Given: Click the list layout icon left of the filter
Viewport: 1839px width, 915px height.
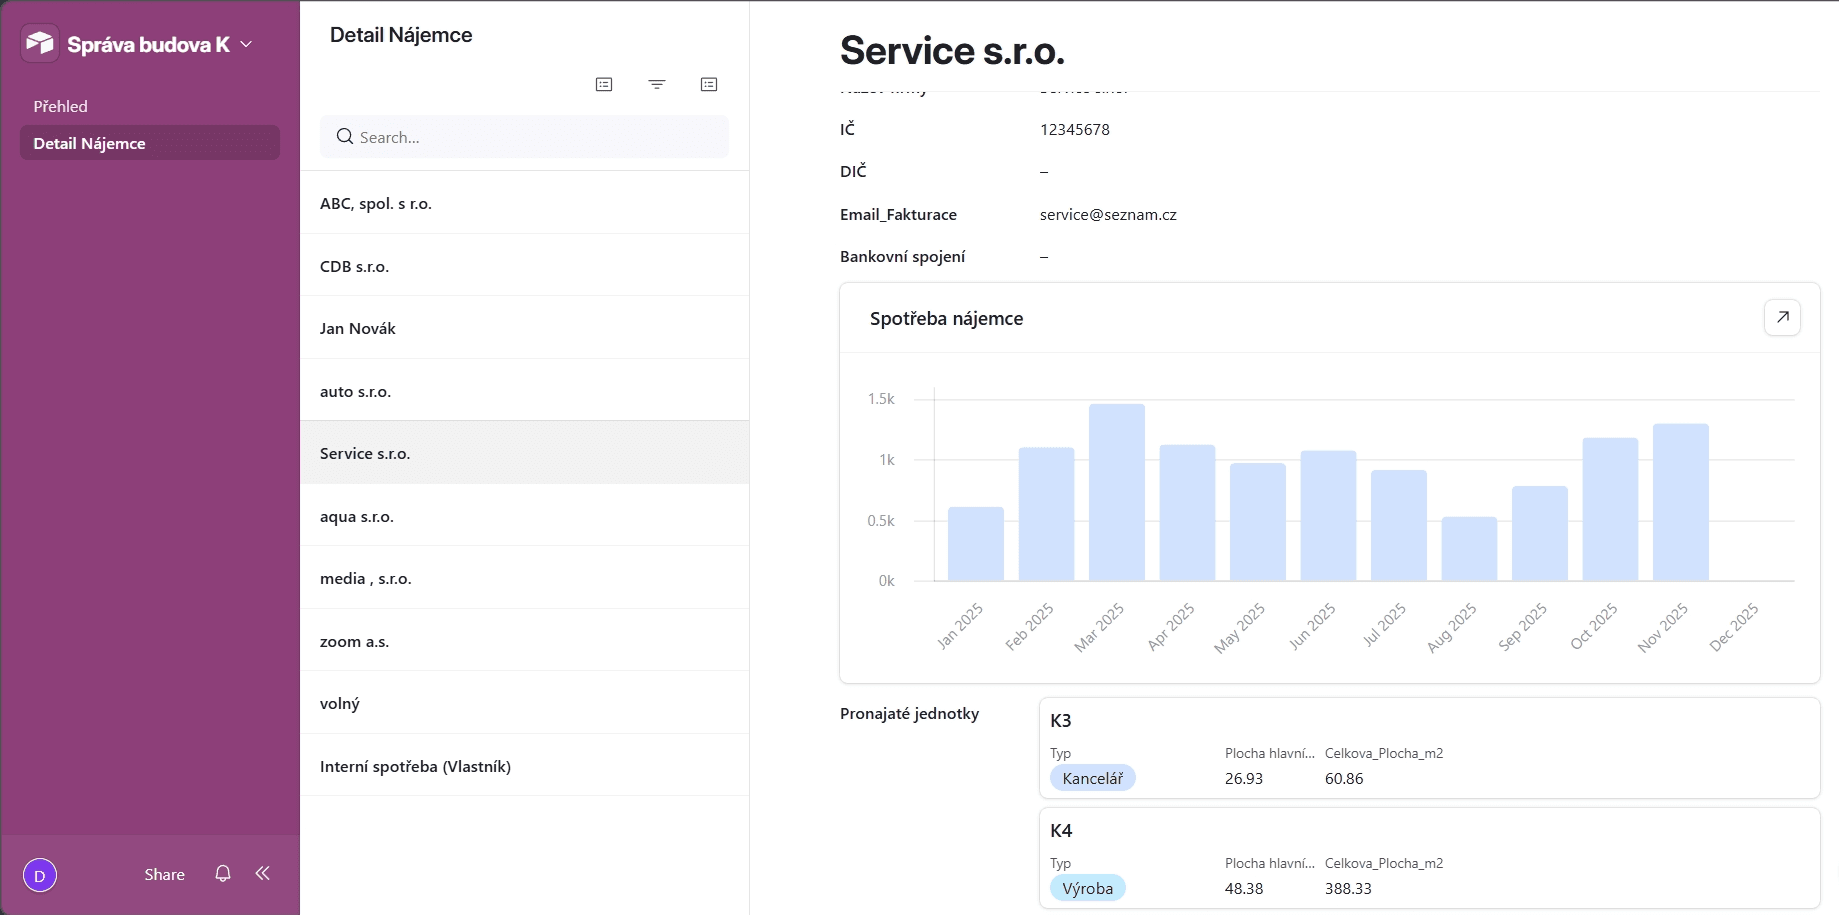Looking at the screenshot, I should point(604,85).
